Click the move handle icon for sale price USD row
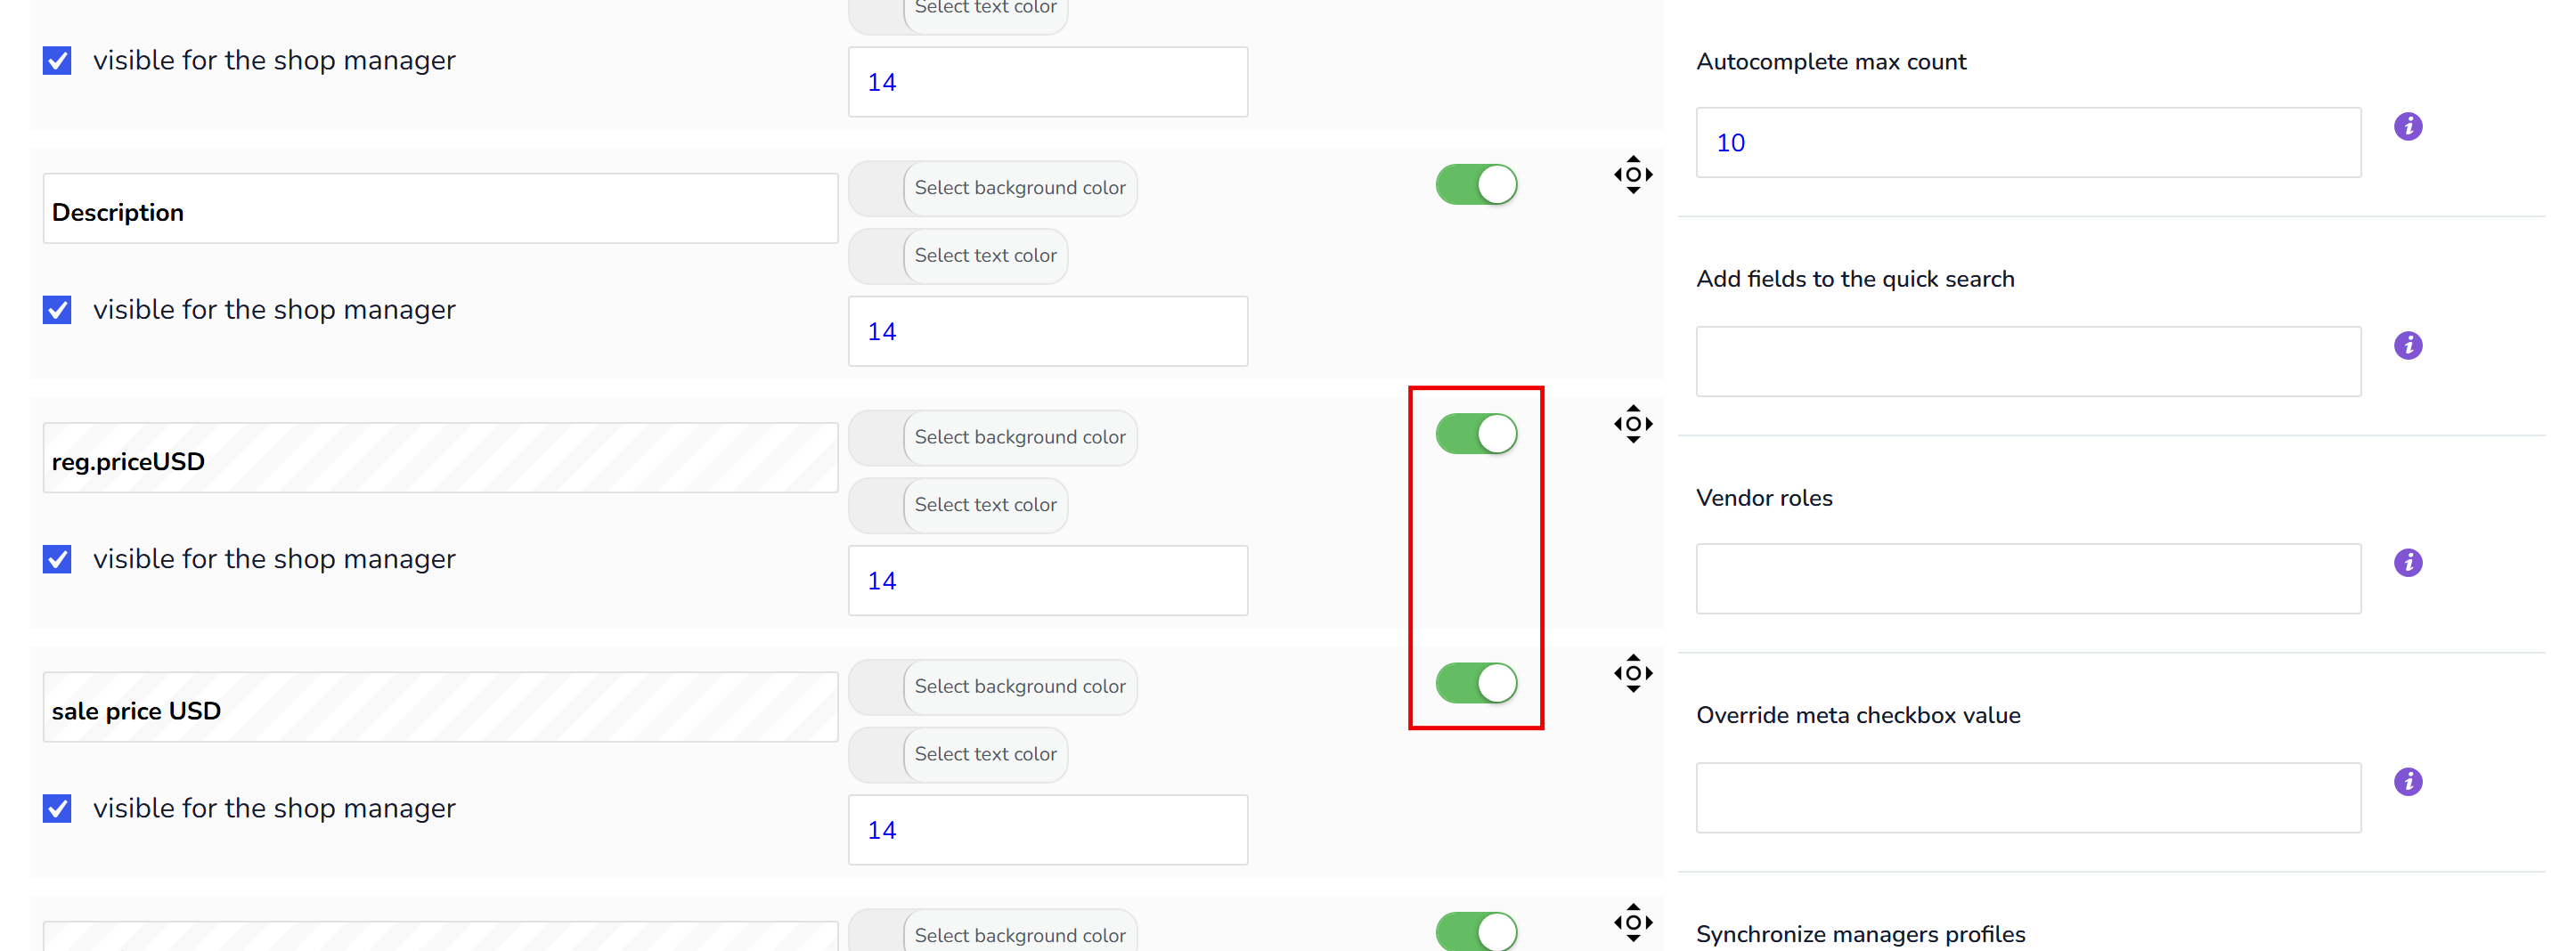This screenshot has height=951, width=2576. [x=1632, y=673]
